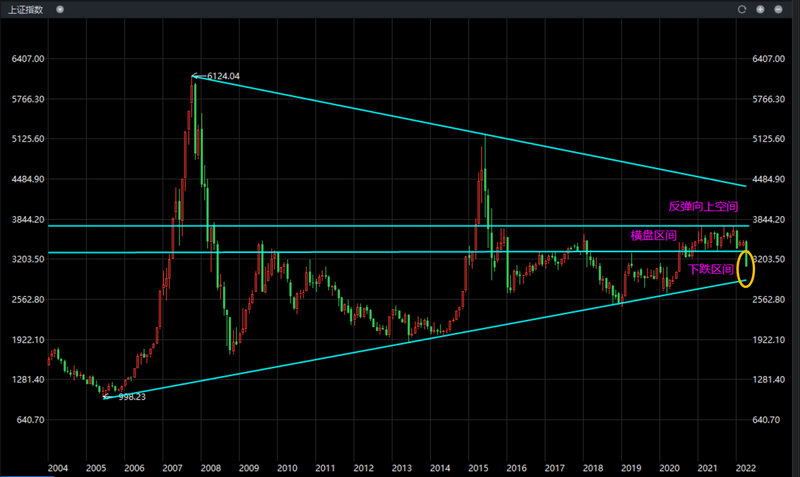Click the 3844.20 price on right axis
This screenshot has height=477, width=800.
pos(773,219)
